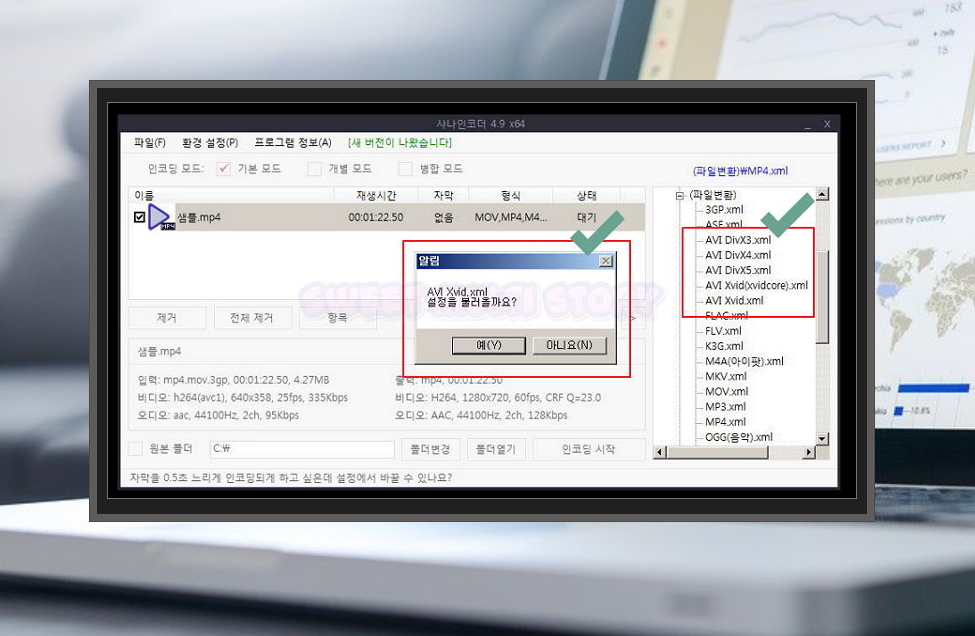
Task: Select OGG(음악).xml preset
Action: (739, 437)
